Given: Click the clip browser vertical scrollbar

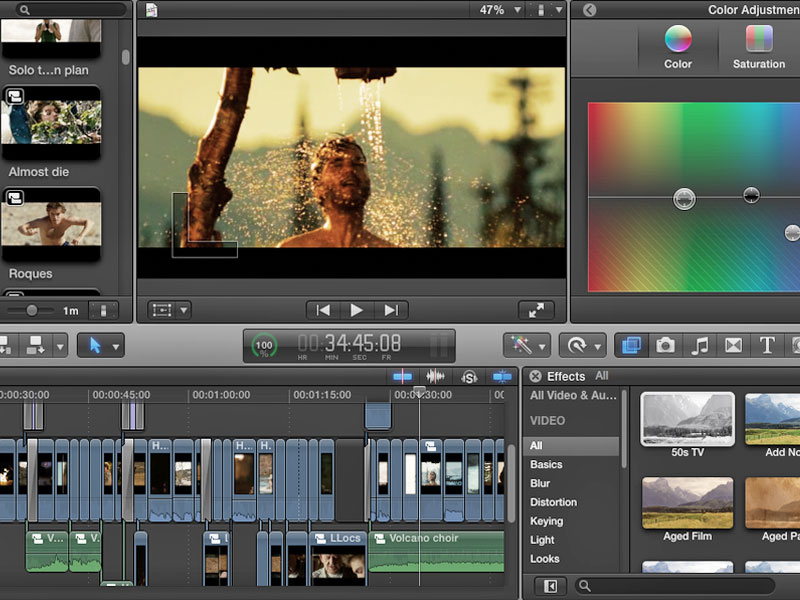Looking at the screenshot, I should (126, 56).
